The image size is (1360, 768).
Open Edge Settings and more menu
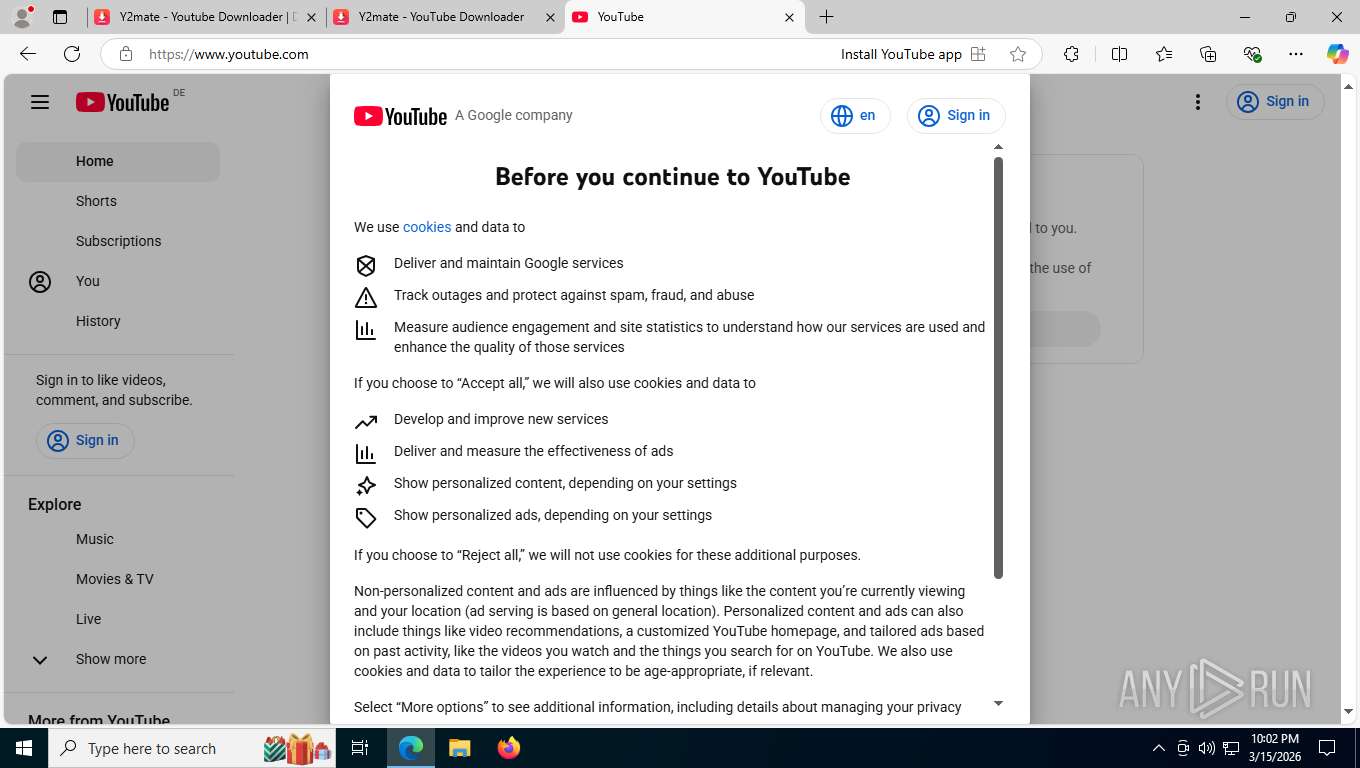(x=1296, y=54)
